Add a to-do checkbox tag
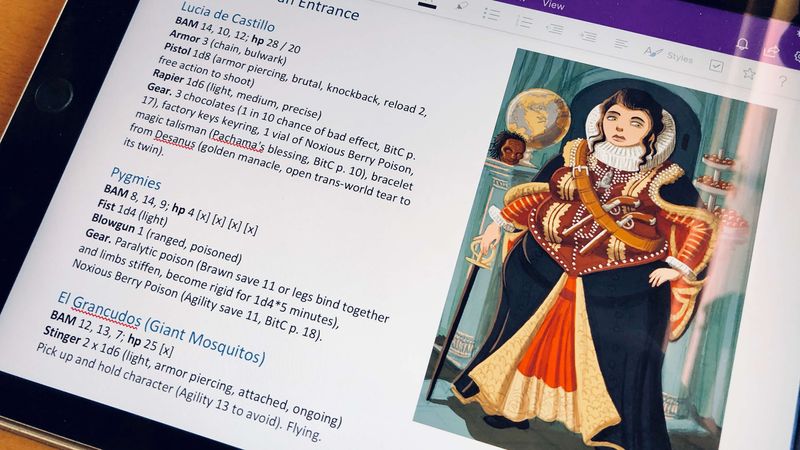The image size is (800, 450). (x=716, y=65)
